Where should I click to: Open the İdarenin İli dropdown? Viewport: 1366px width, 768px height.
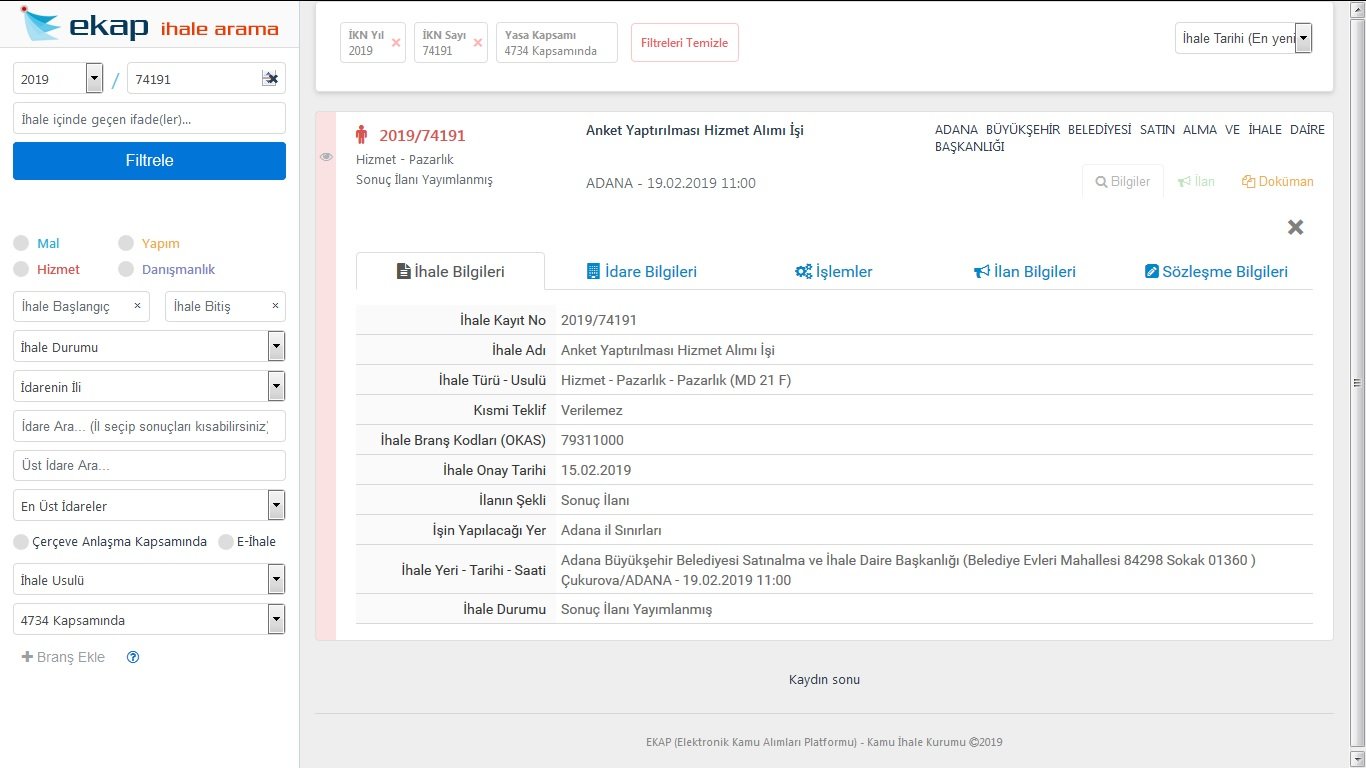click(x=149, y=387)
